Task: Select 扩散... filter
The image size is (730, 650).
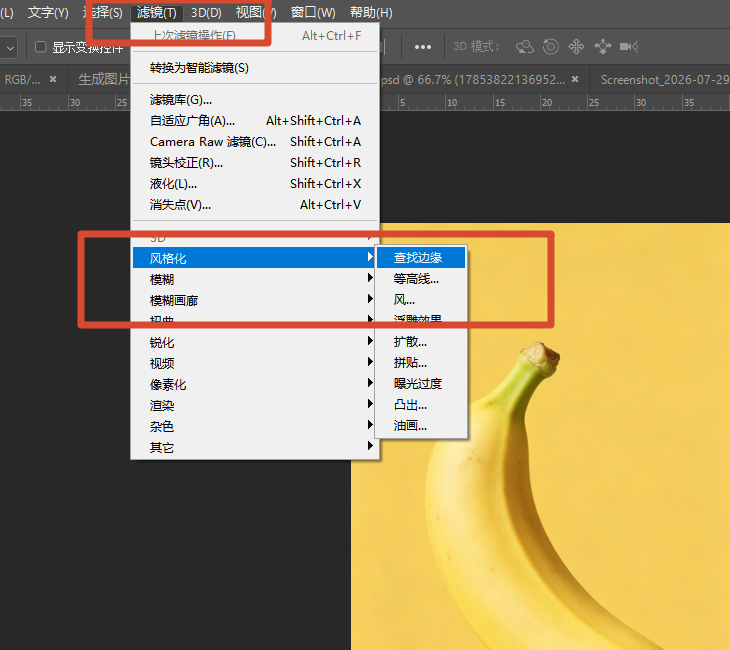Action: pyautogui.click(x=421, y=342)
